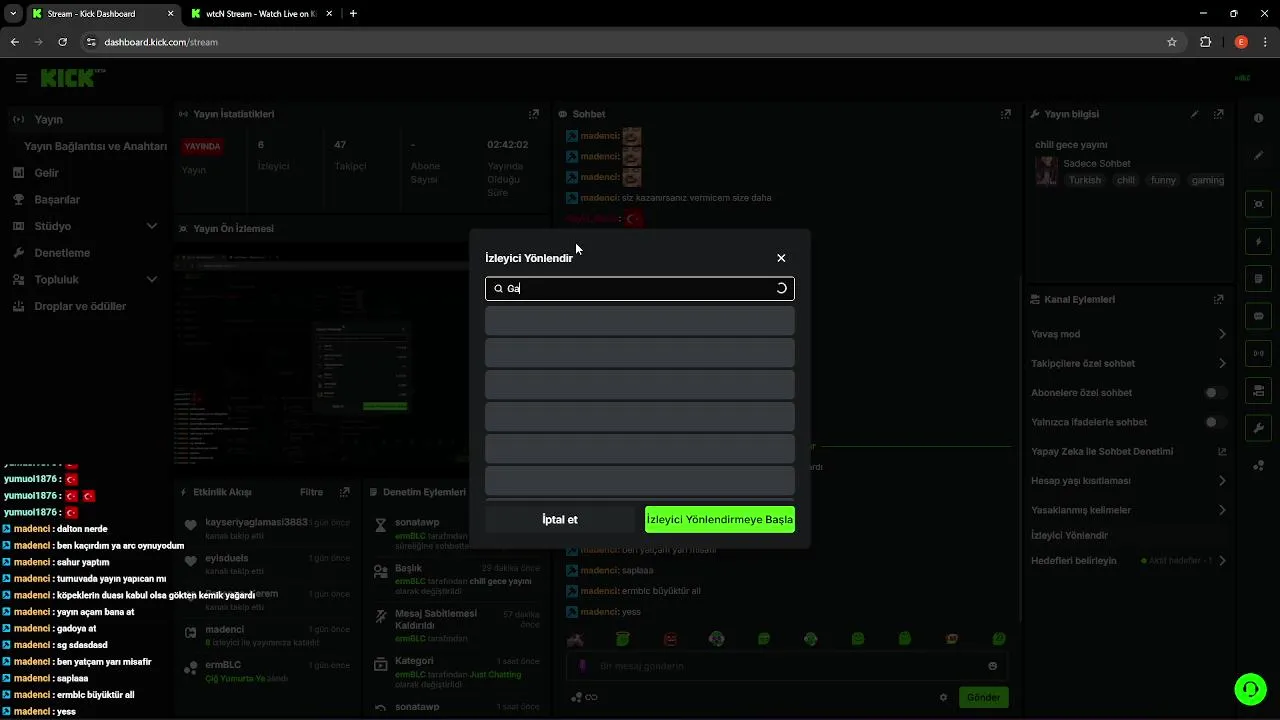The image size is (1280, 720).
Task: Toggle Abonelere özel sohbet switch
Action: pyautogui.click(x=1214, y=393)
